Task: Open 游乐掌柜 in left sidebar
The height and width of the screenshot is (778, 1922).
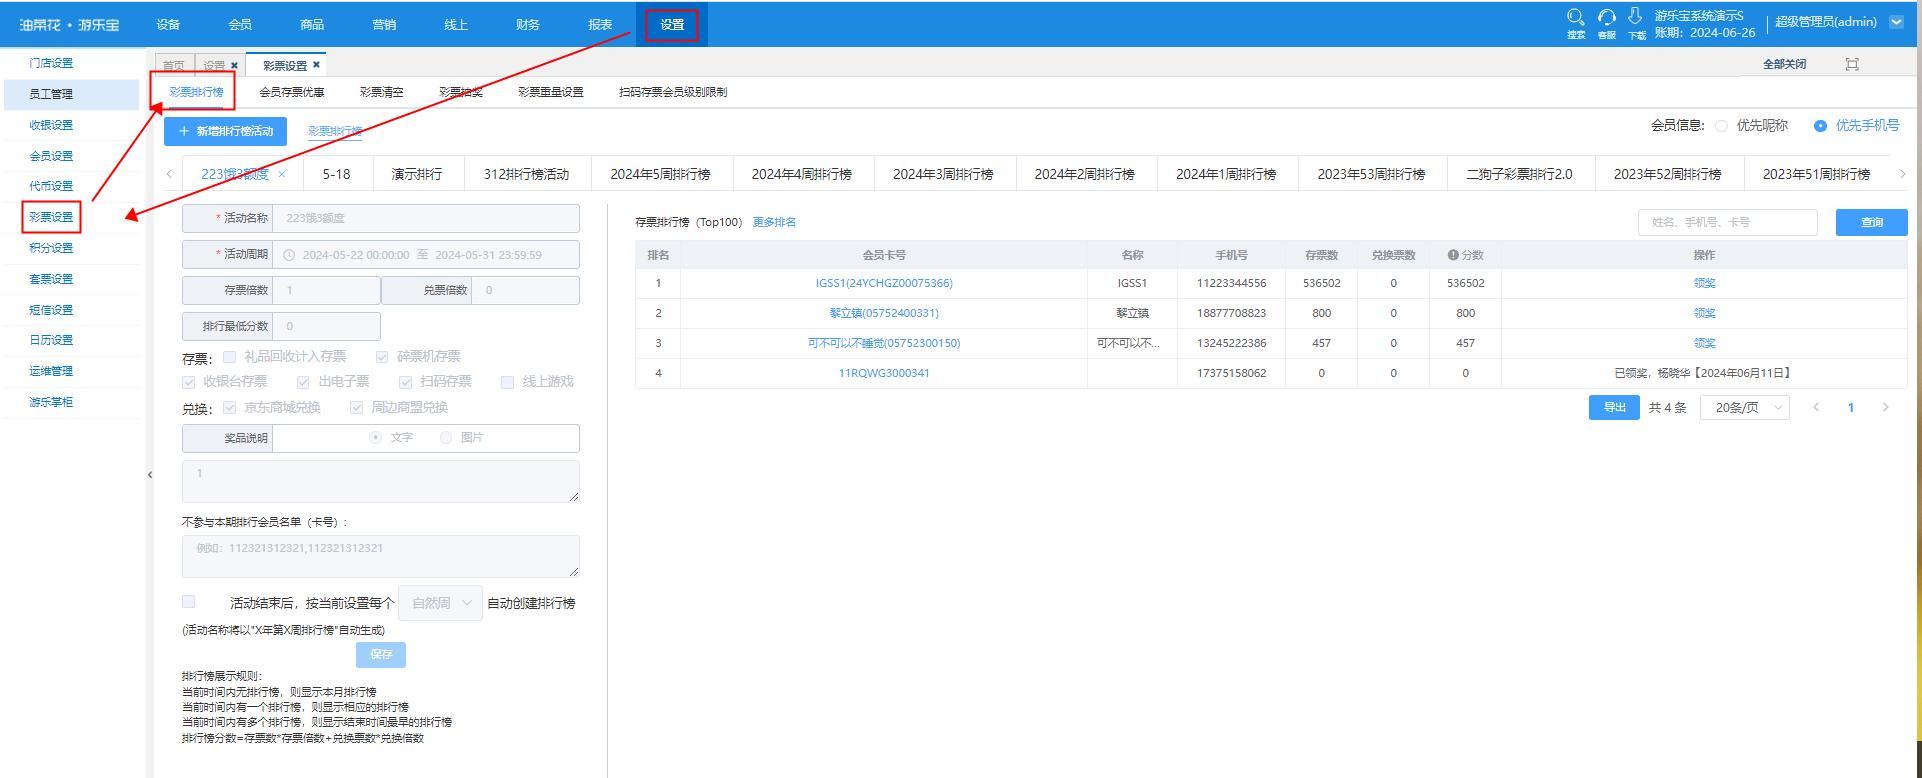Action: (51, 402)
